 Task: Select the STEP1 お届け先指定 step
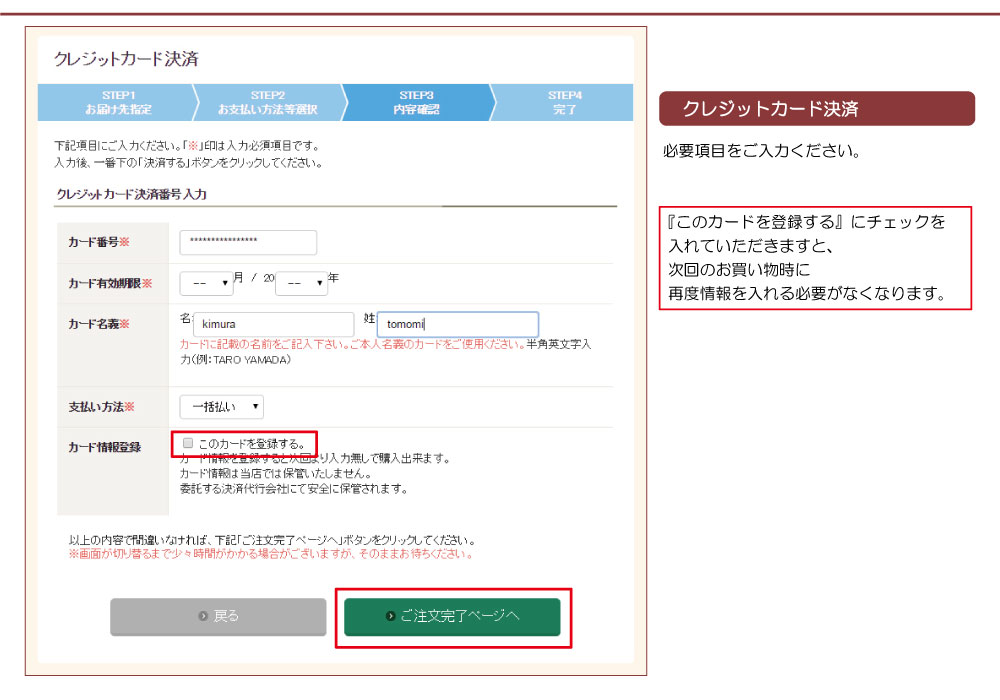pos(118,102)
